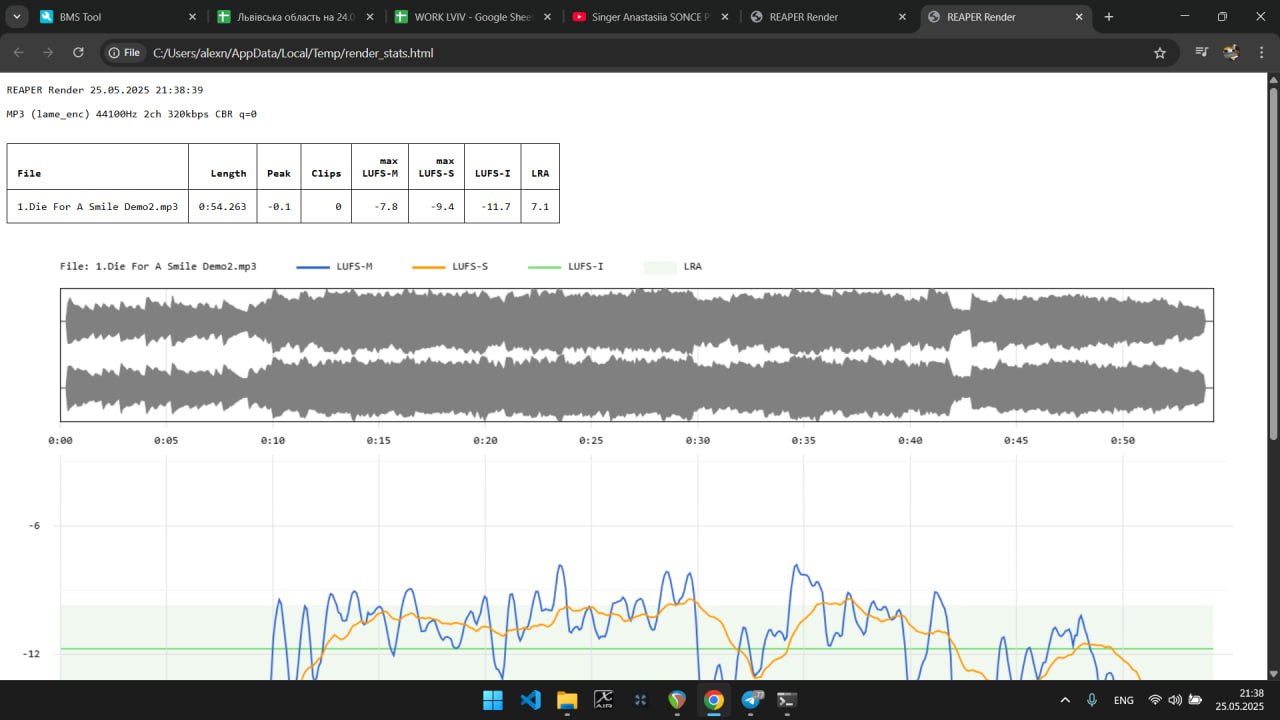This screenshot has height=720, width=1280.
Task: Click the -12 loudness axis label
Action: coord(31,654)
